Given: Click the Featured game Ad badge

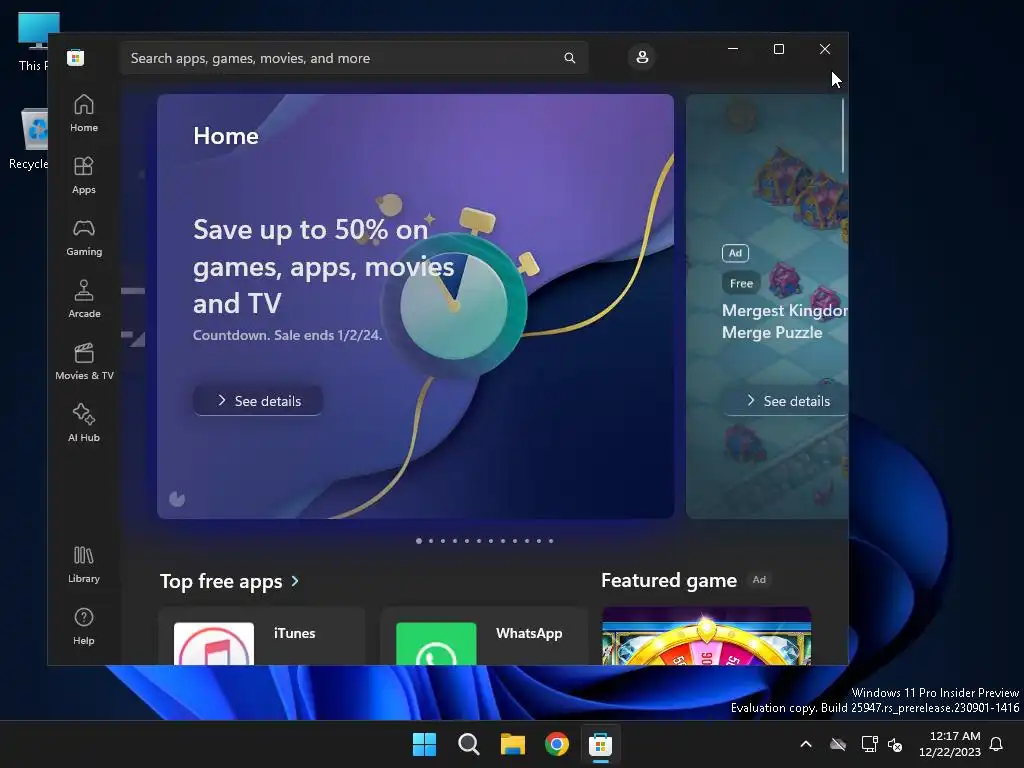Looking at the screenshot, I should click(x=759, y=580).
